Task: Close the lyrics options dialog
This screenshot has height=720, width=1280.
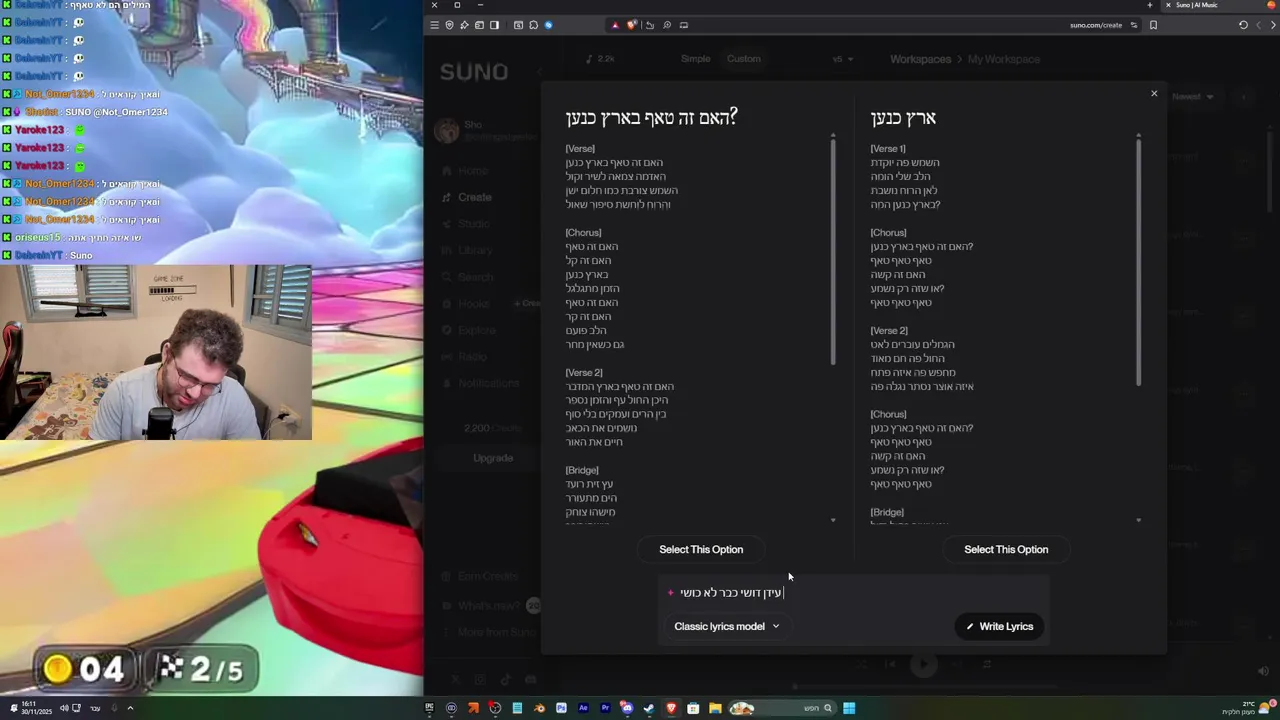Action: (x=1154, y=93)
